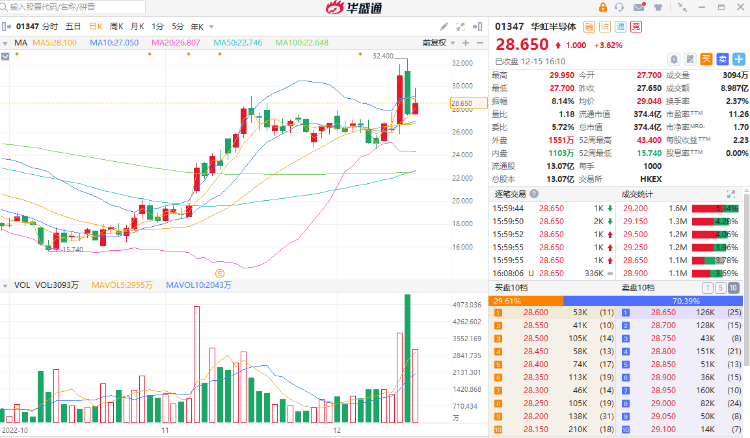The height and width of the screenshot is (438, 750).
Task: Set price alert bell icon
Action: click(674, 59)
